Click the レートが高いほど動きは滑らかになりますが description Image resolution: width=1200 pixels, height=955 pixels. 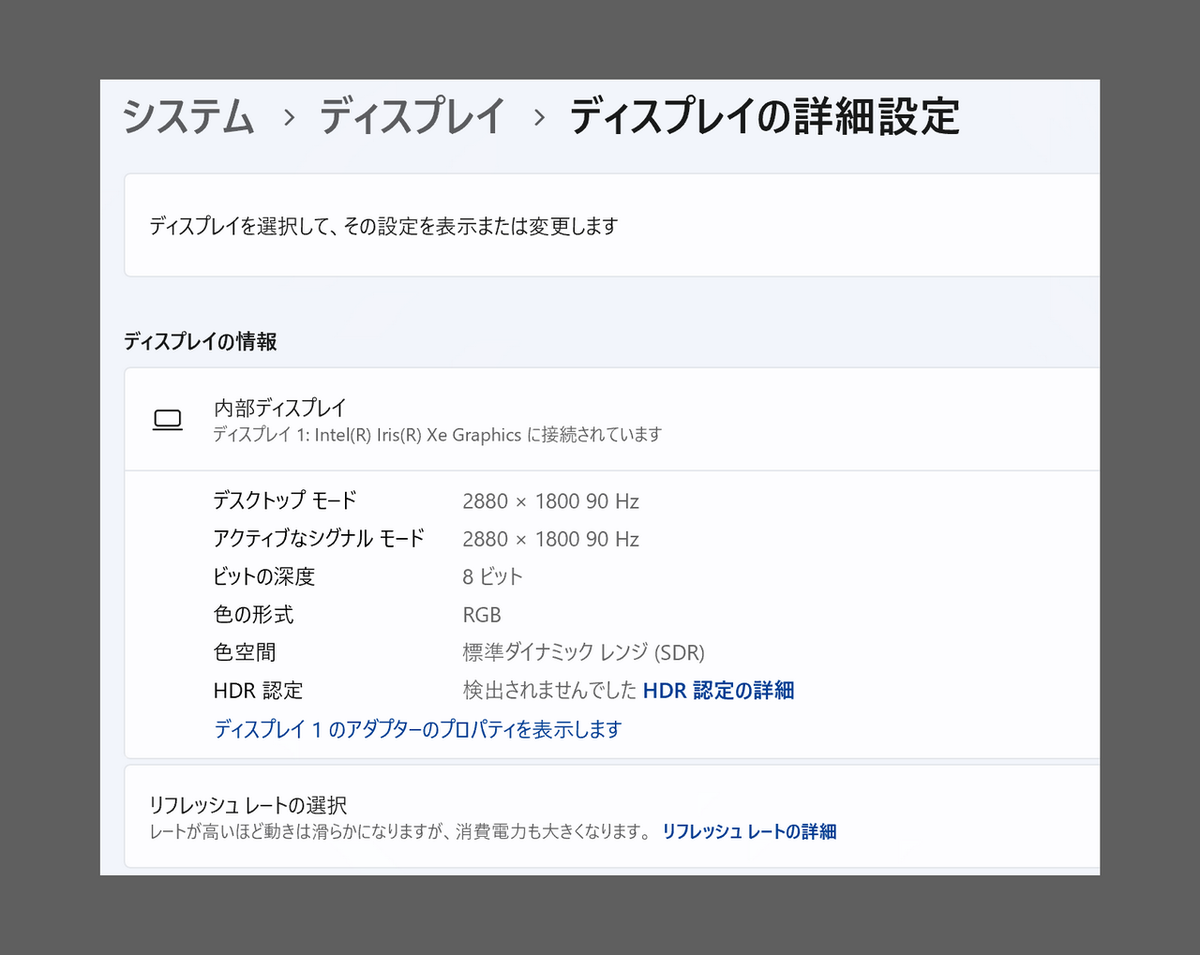pyautogui.click(x=401, y=832)
